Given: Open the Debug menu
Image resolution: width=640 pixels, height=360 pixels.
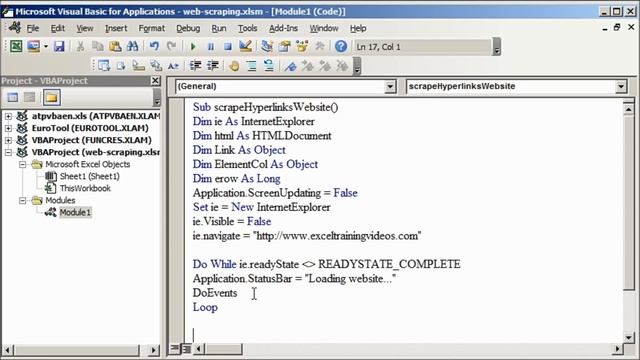Looking at the screenshot, I should pos(188,28).
